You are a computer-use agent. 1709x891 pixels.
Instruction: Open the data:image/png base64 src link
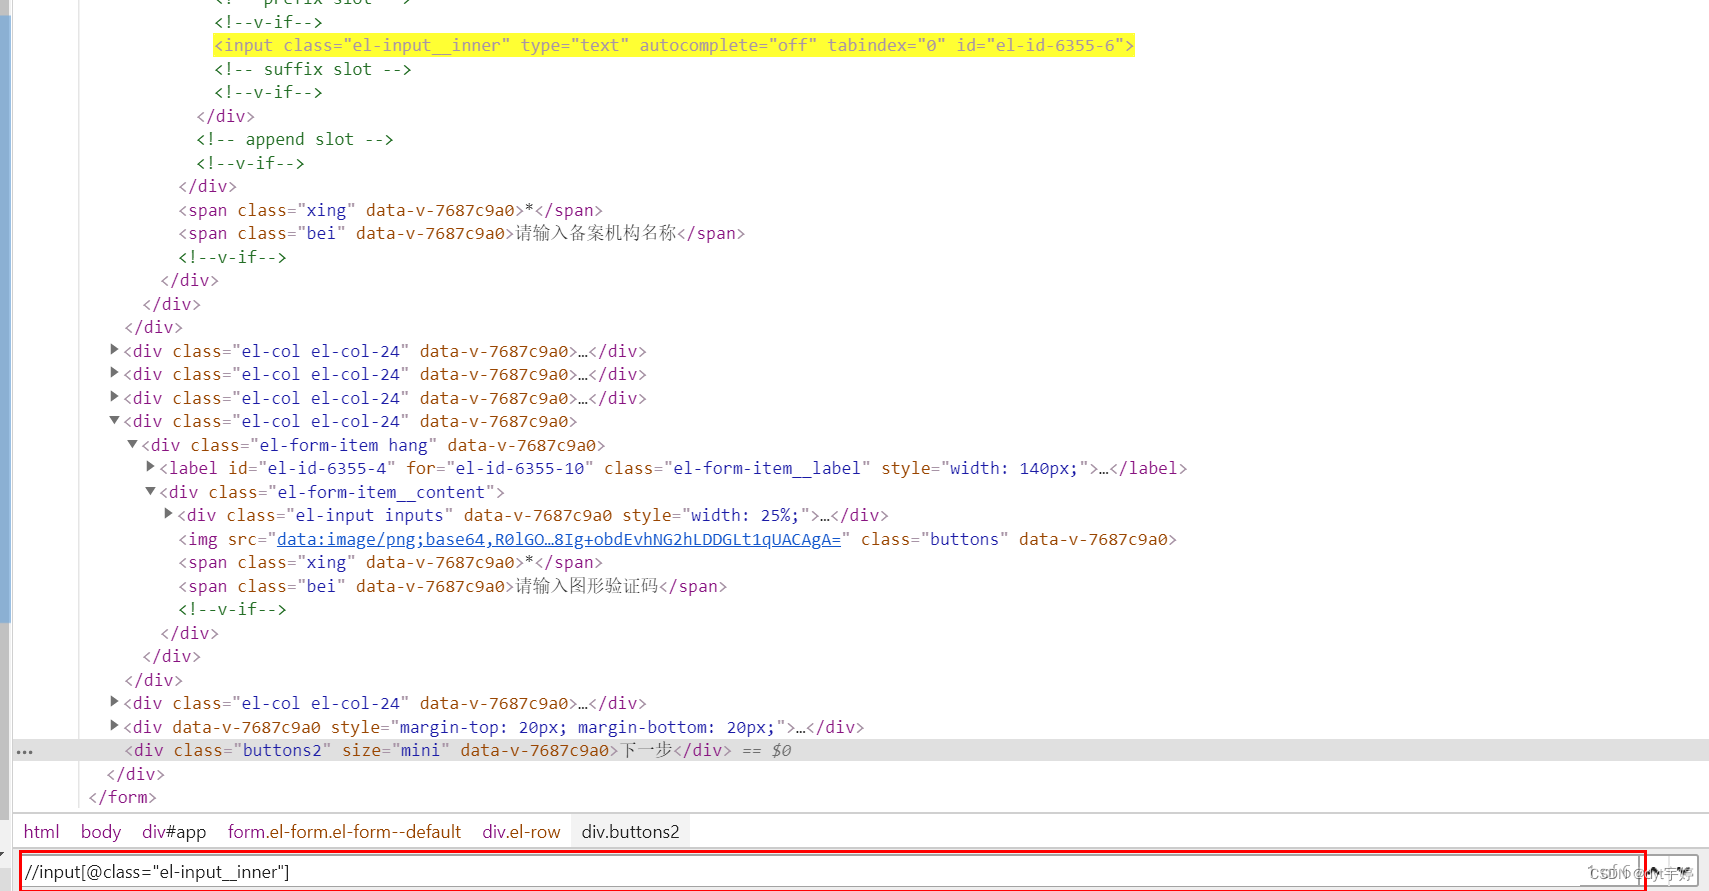(x=559, y=539)
